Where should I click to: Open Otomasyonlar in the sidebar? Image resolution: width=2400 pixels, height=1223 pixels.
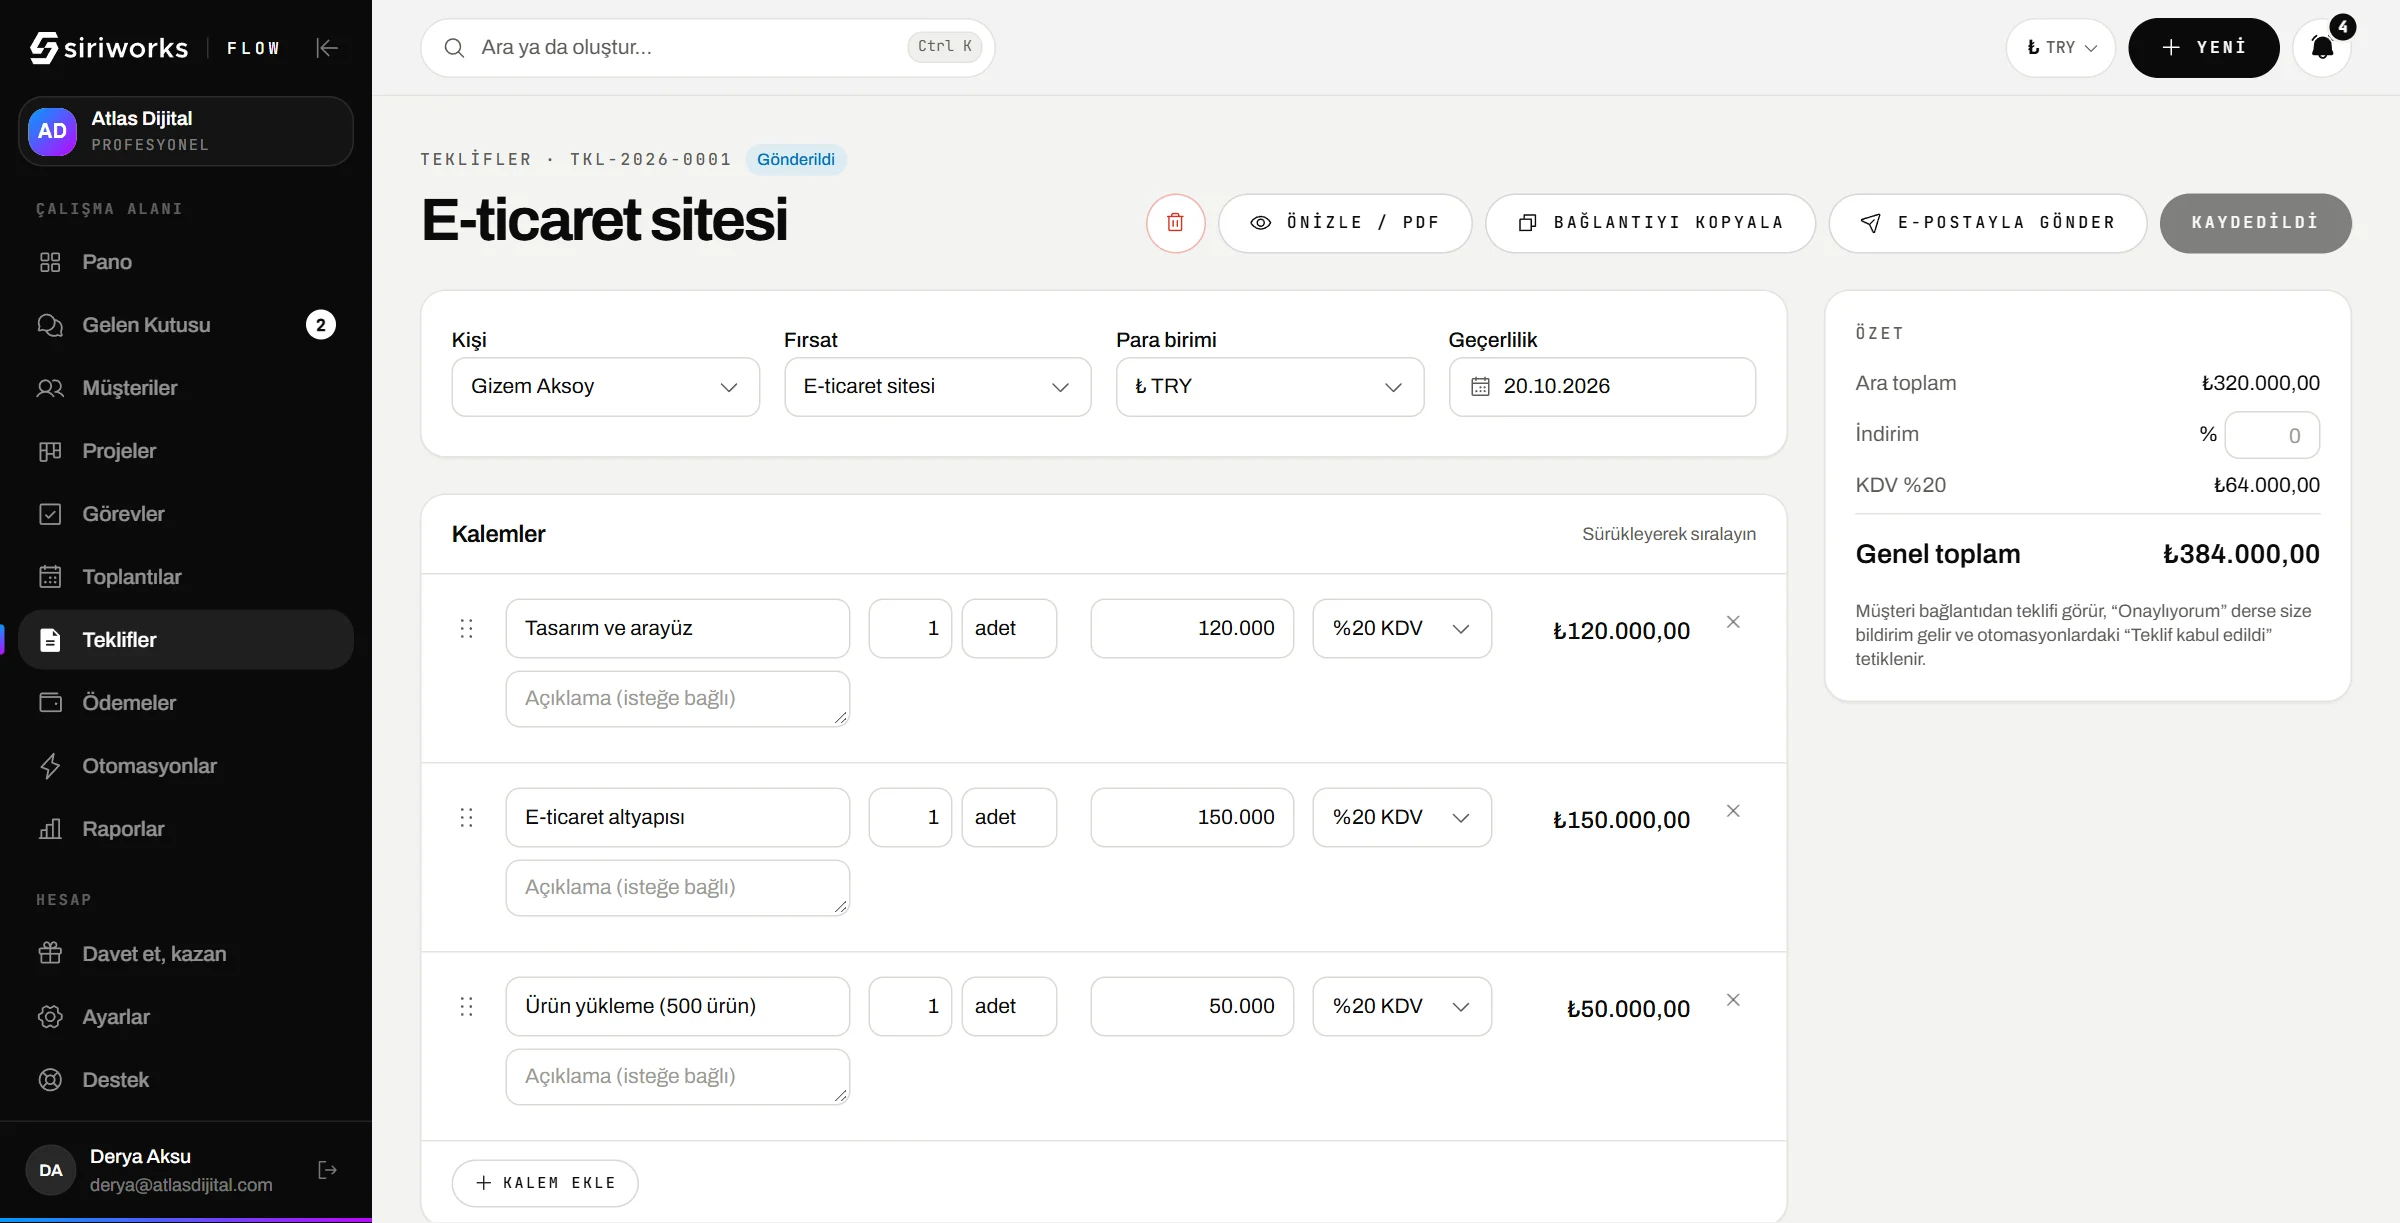coord(186,766)
